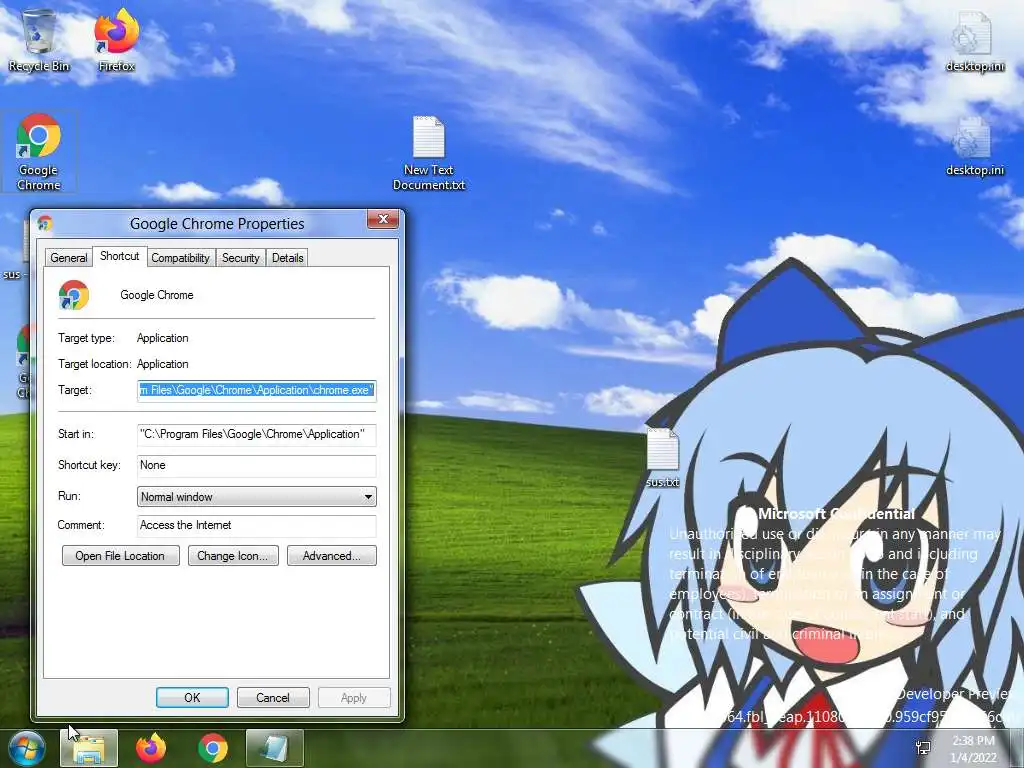
Task: Launch Firefox from the taskbar
Action: [x=151, y=748]
